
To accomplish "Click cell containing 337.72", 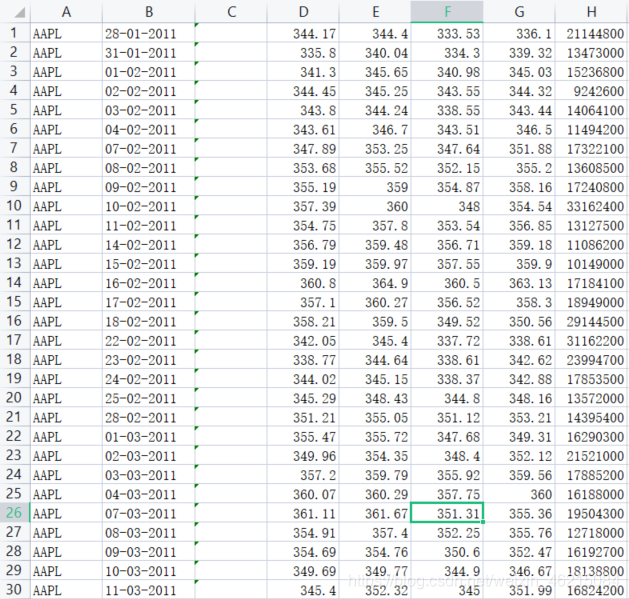I will (447, 340).
